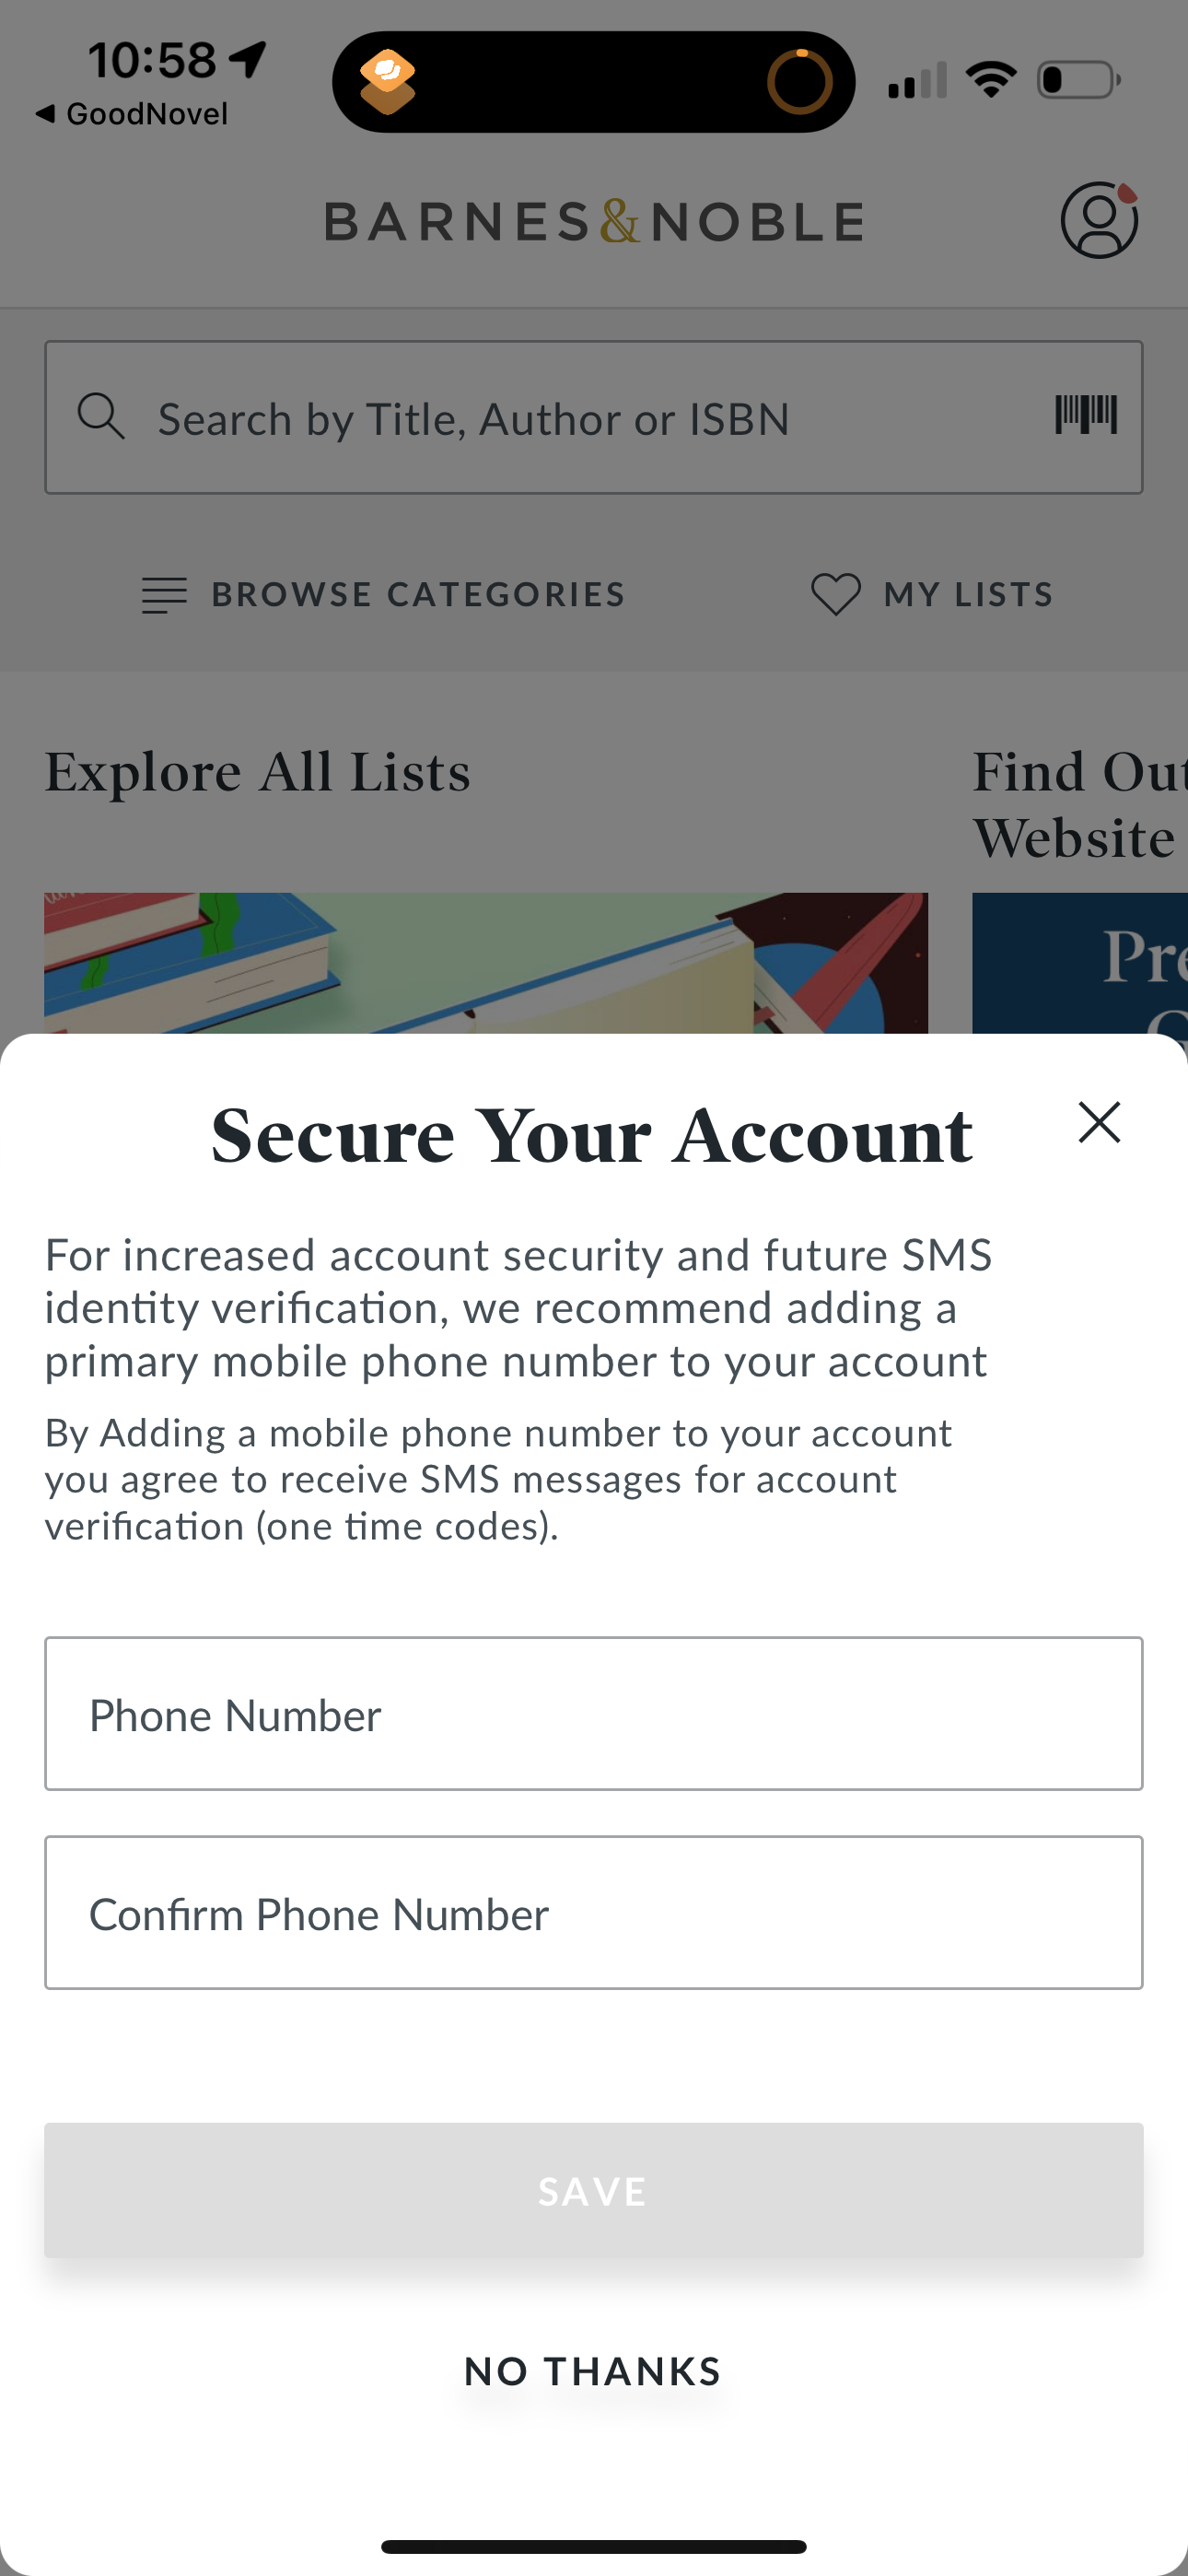This screenshot has width=1188, height=2576.
Task: Open BROWSE CATEGORIES menu
Action: coord(418,595)
